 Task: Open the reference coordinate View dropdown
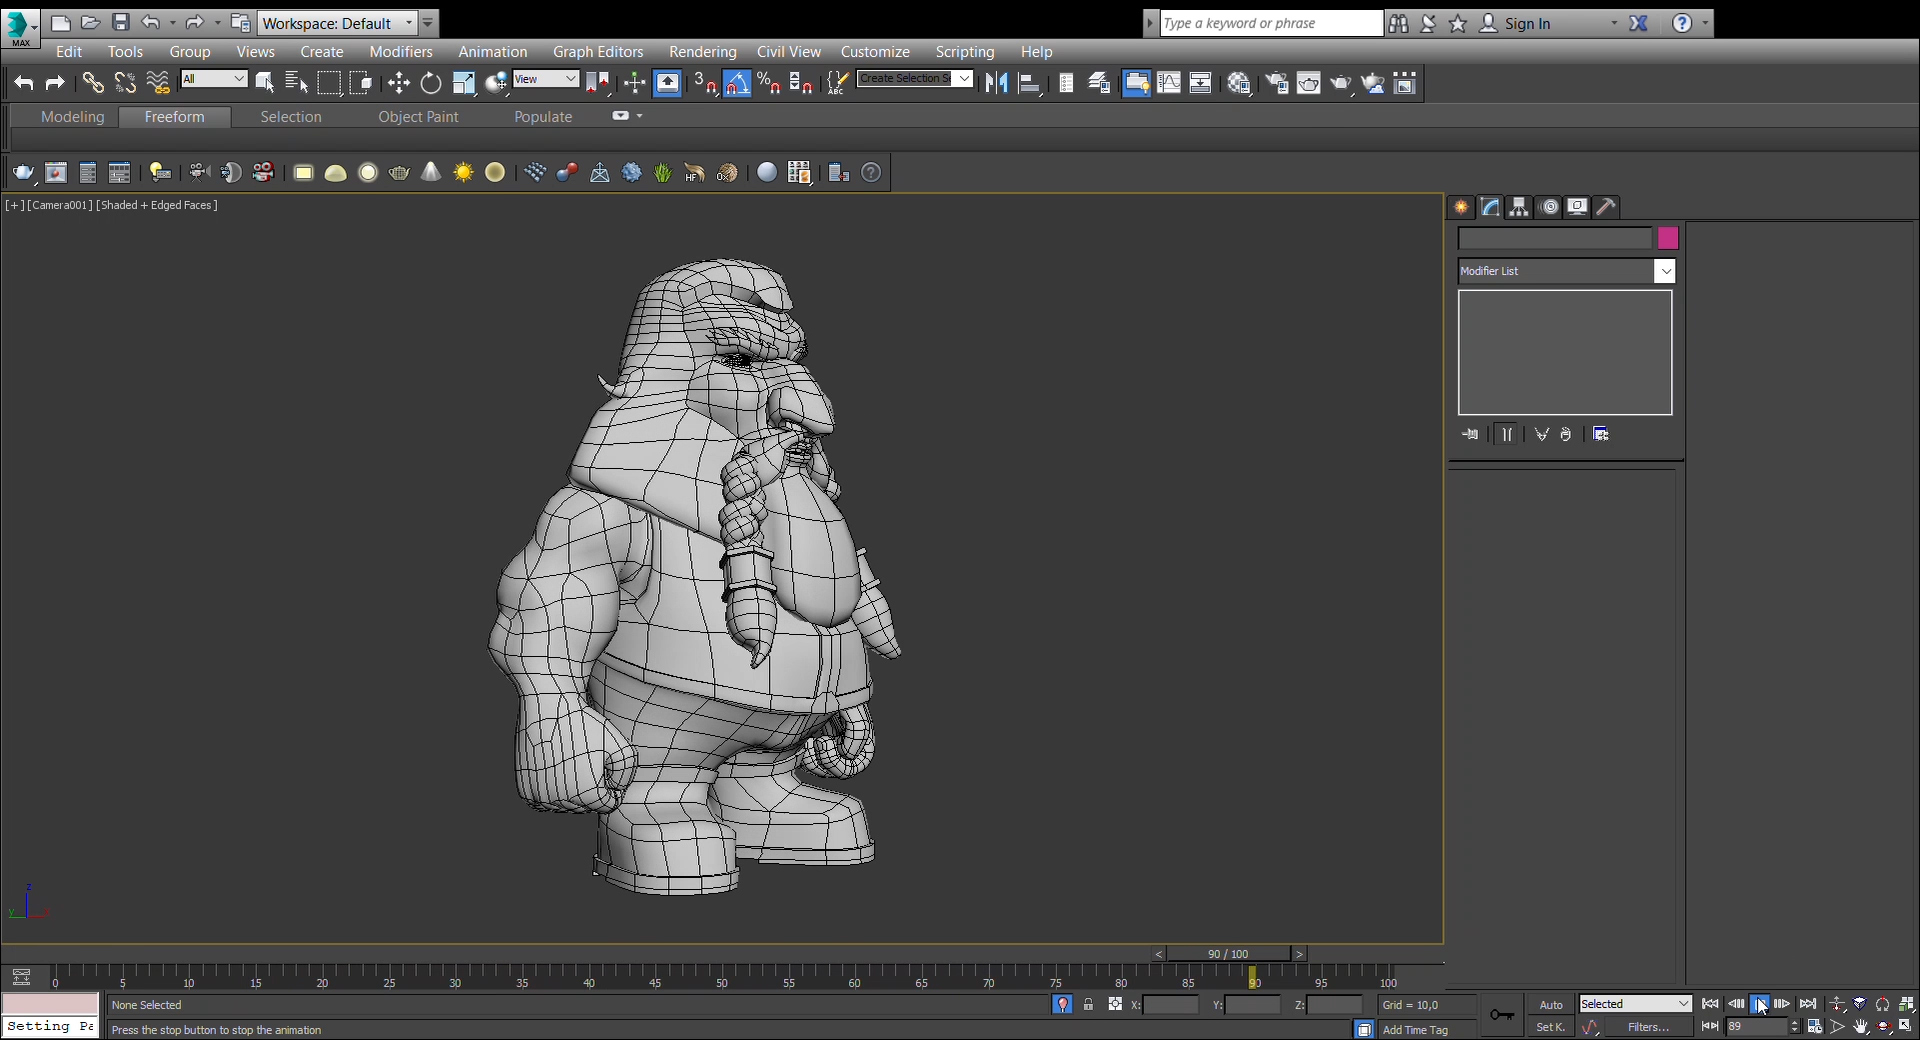[x=546, y=79]
